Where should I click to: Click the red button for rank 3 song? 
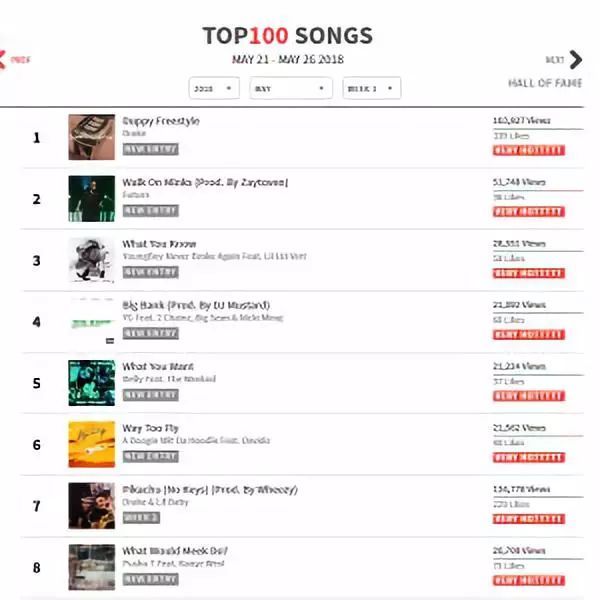click(x=529, y=273)
